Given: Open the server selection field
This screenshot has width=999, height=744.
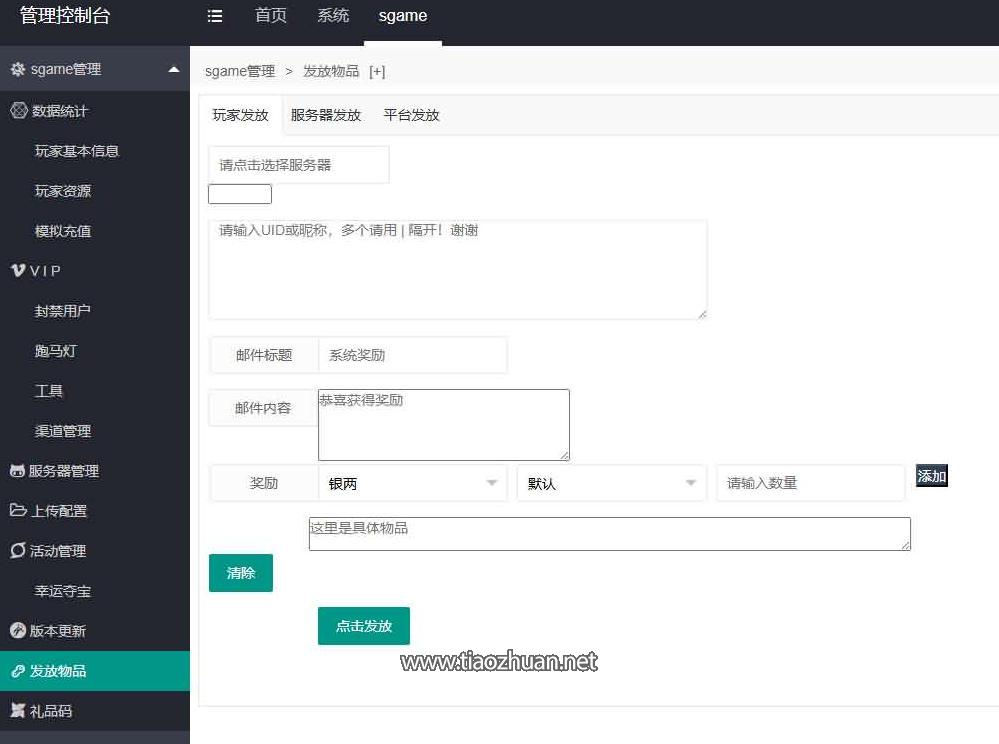Looking at the screenshot, I should pos(298,165).
